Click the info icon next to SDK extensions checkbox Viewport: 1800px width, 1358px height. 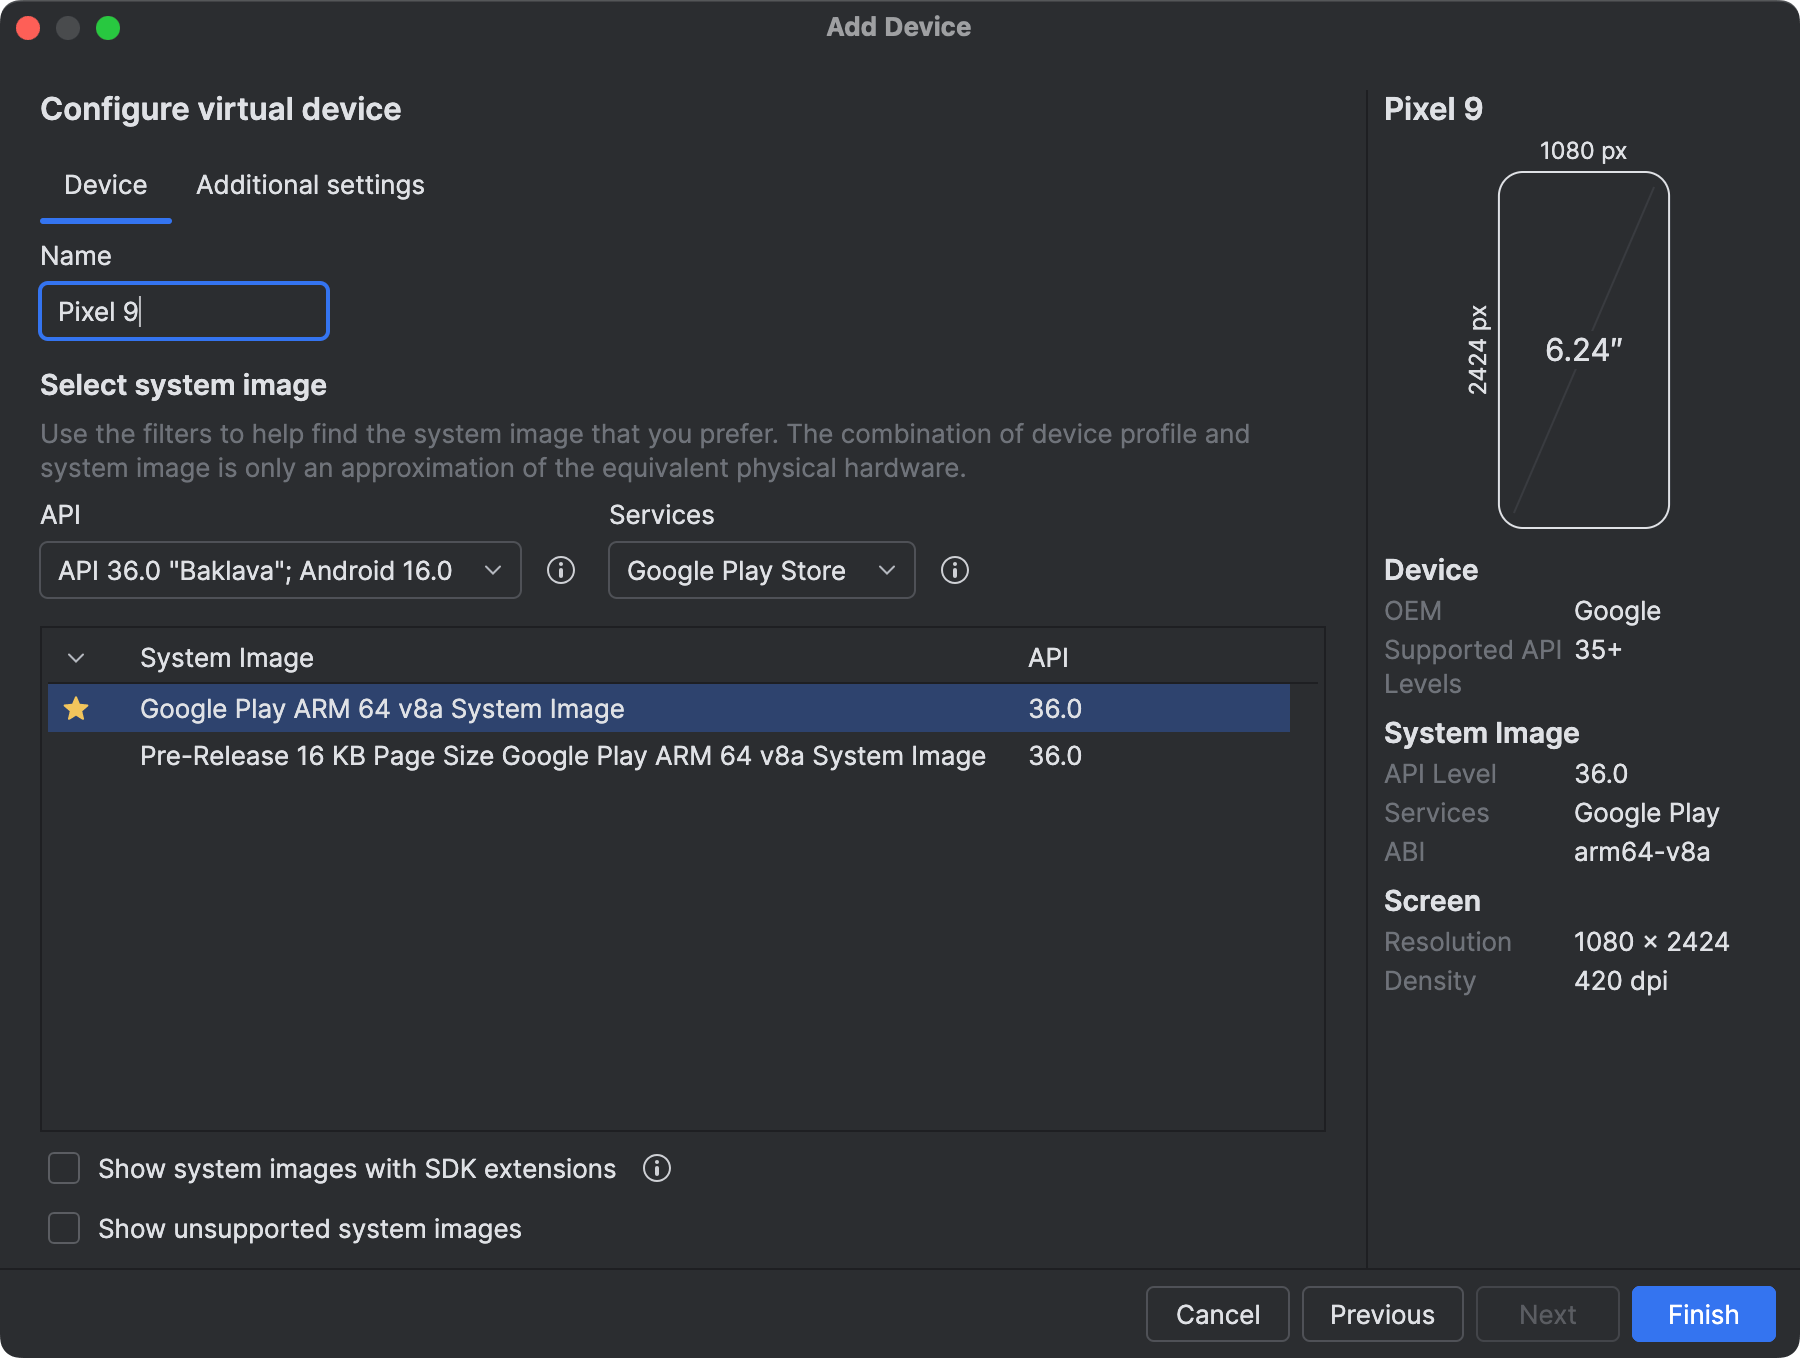pos(657,1168)
